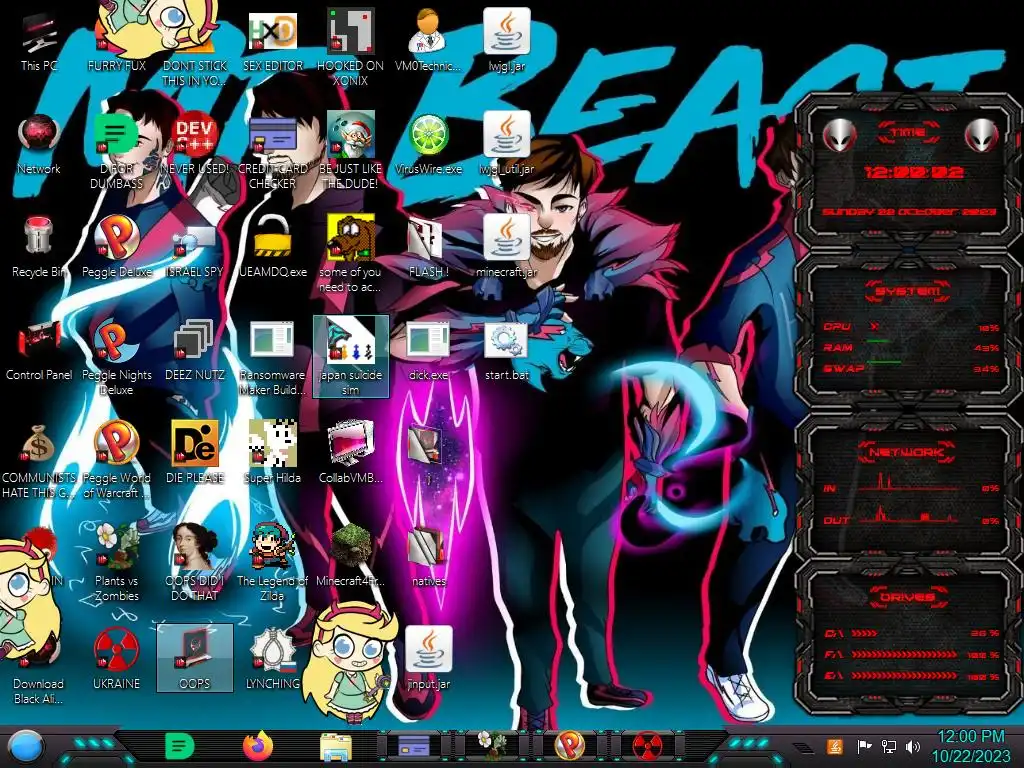Open the credit card app on the taskbar

pos(413,746)
